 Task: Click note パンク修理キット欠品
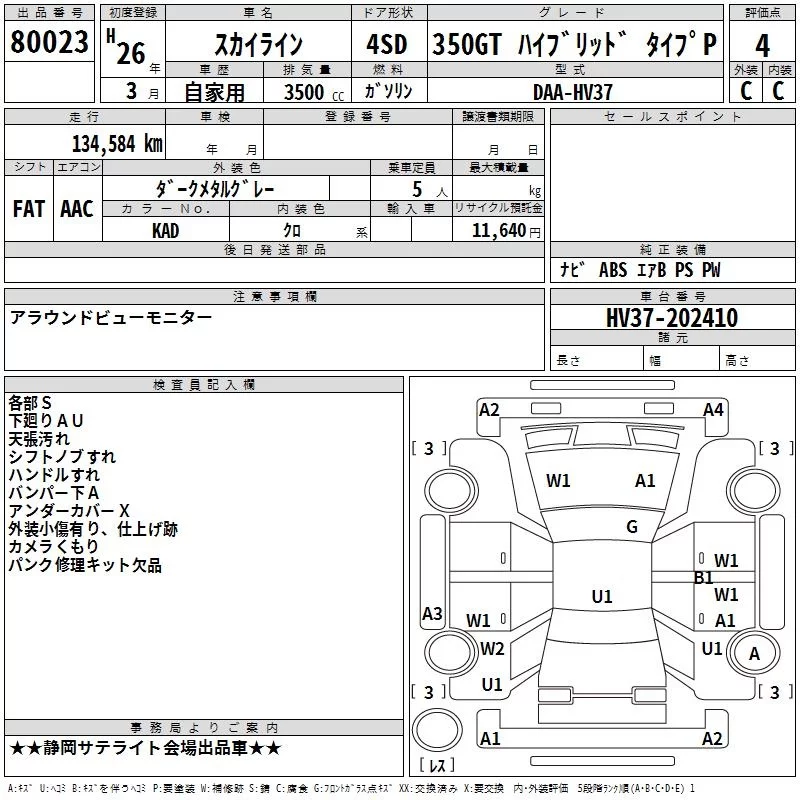click(85, 565)
